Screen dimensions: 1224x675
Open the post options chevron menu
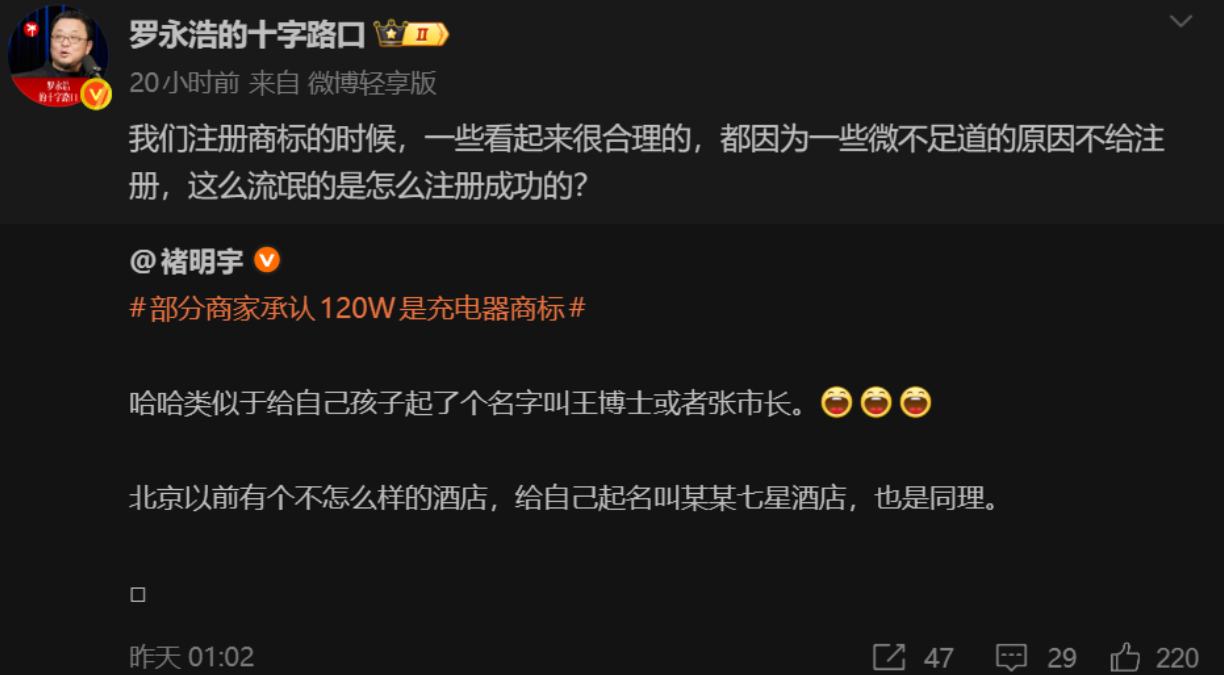tap(1180, 21)
